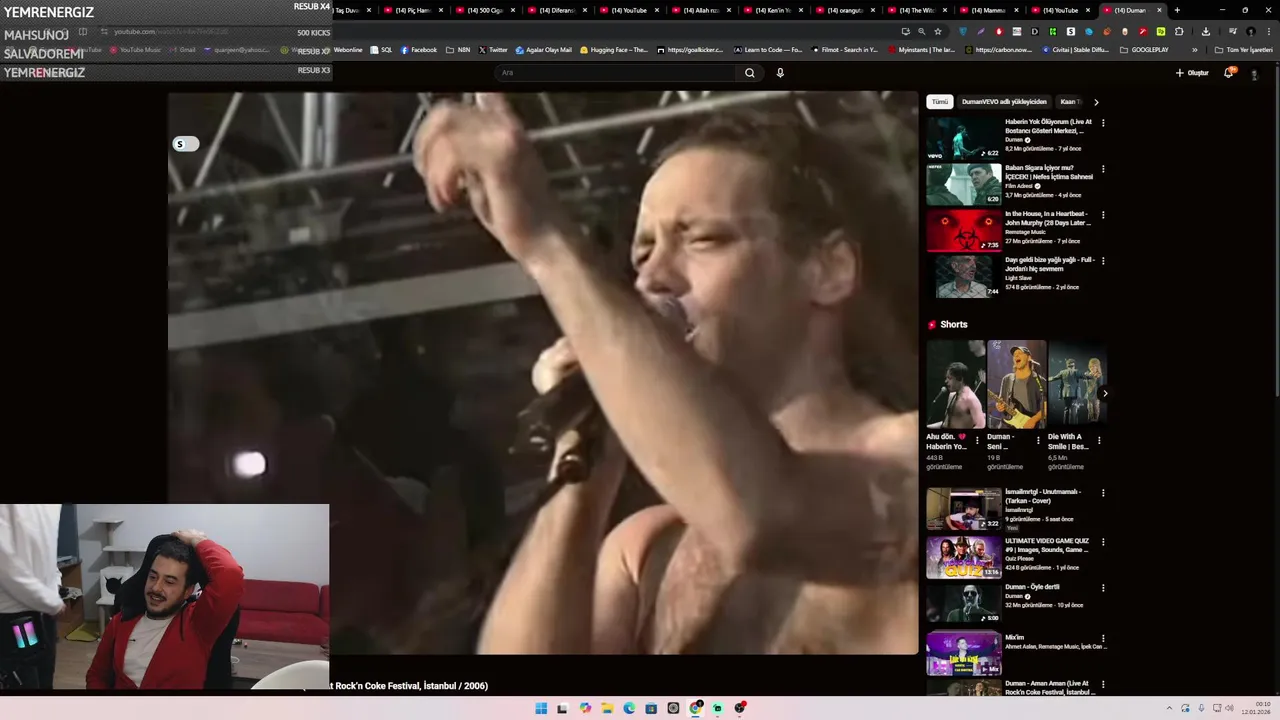
Task: Select the Kaan filter chip
Action: 1070,101
